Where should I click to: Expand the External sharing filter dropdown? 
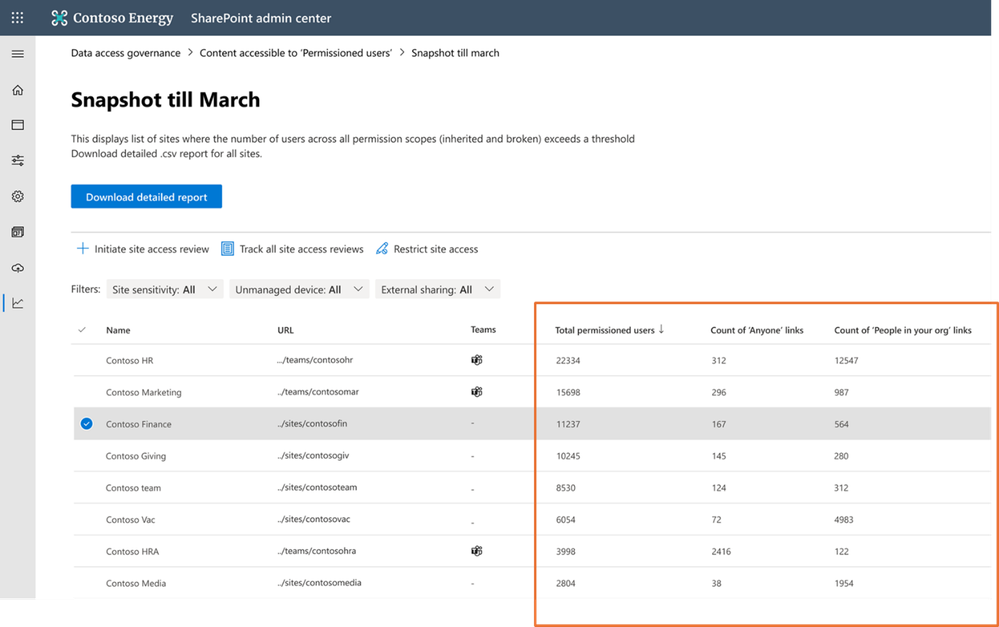pyautogui.click(x=437, y=290)
